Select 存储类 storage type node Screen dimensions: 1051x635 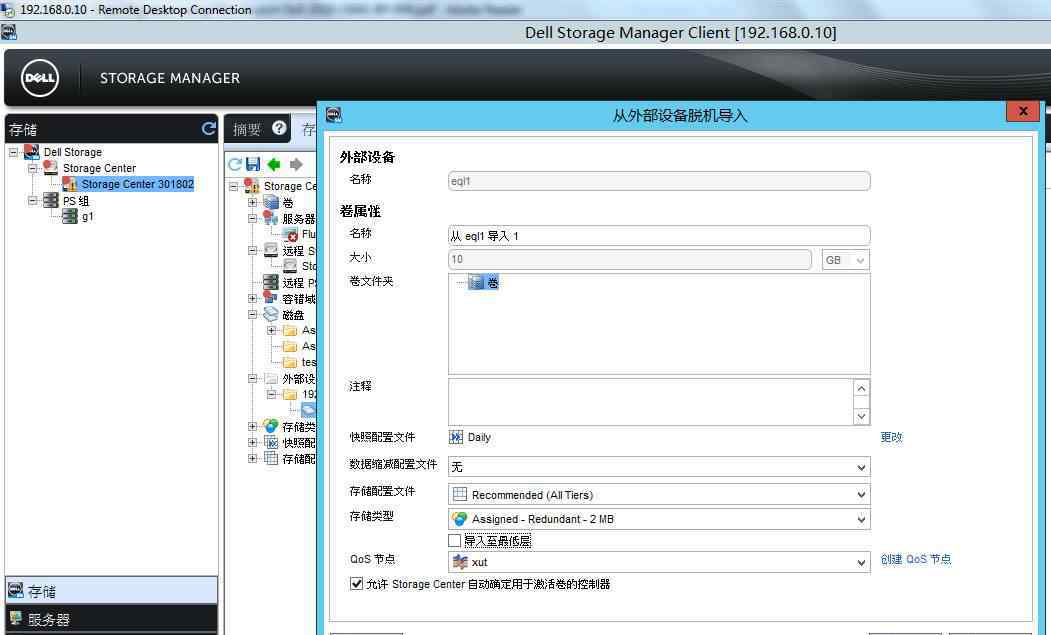[298, 426]
